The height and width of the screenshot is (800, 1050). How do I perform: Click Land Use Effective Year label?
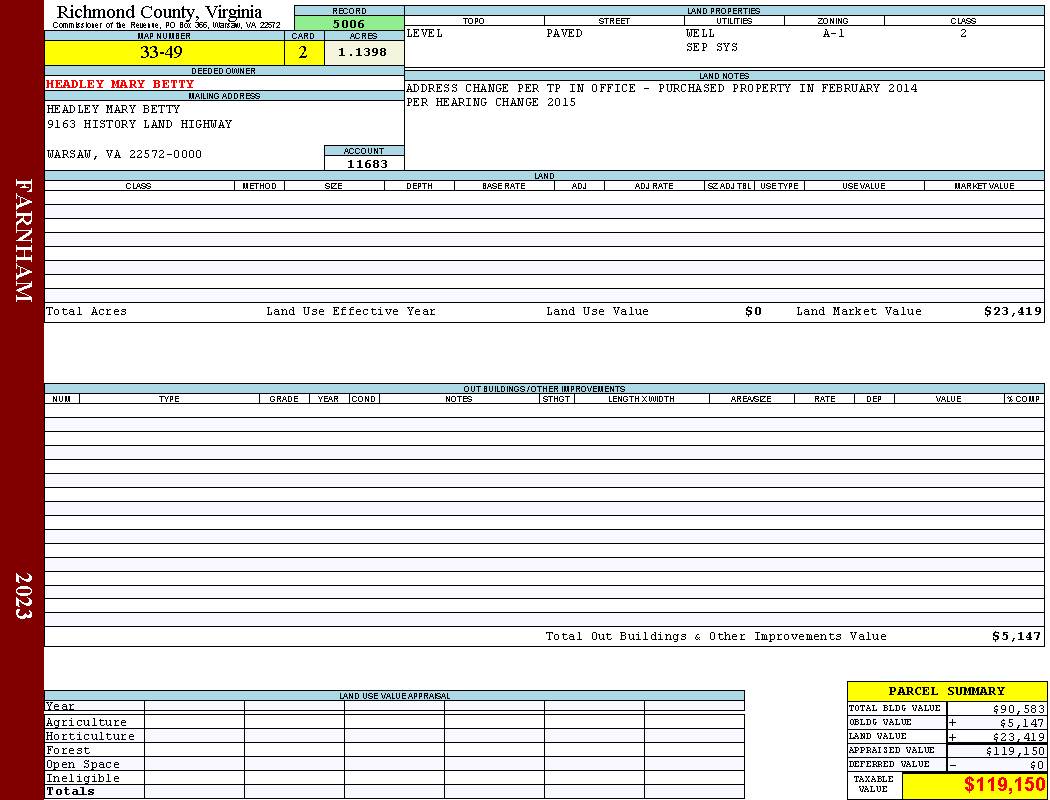351,311
